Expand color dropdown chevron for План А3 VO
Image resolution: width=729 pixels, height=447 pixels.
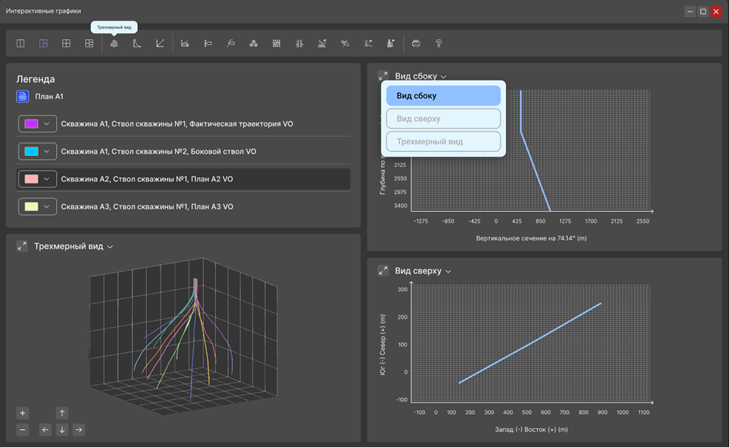(x=46, y=207)
